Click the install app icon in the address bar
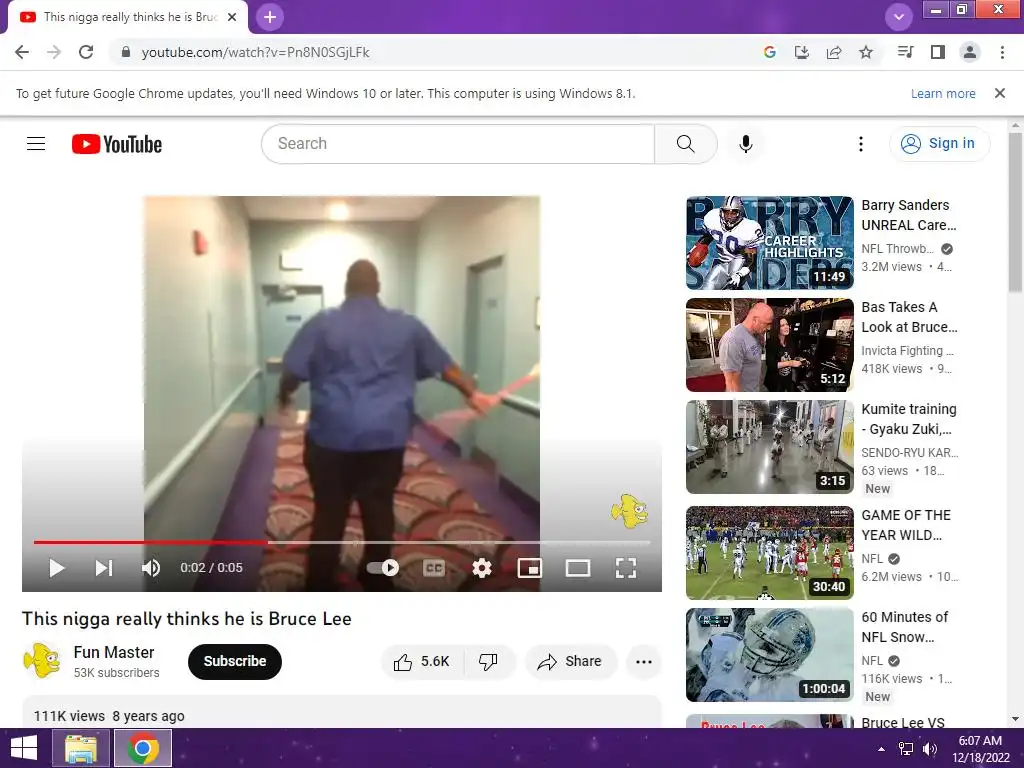Viewport: 1024px width, 768px height. pyautogui.click(x=802, y=52)
